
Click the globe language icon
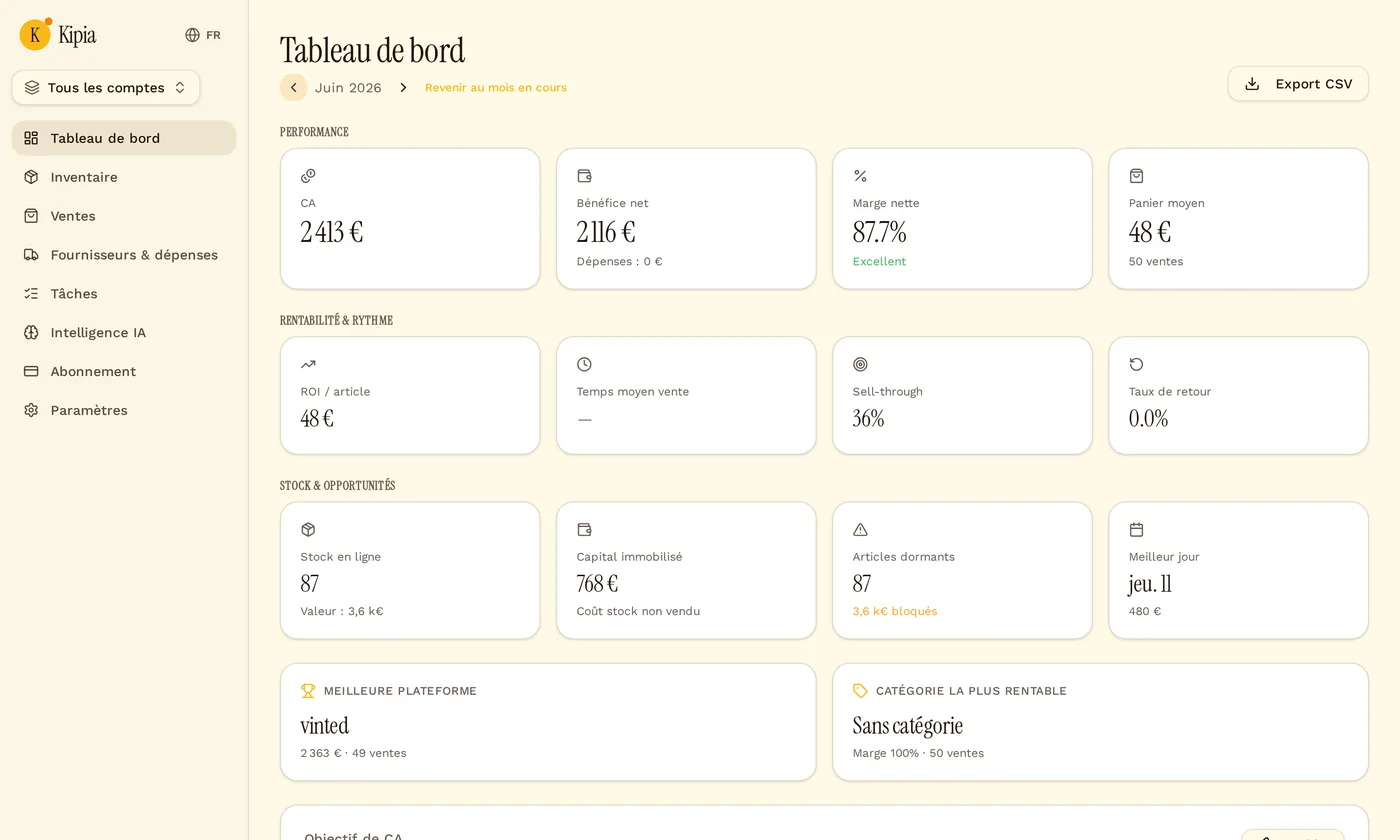pyautogui.click(x=193, y=35)
